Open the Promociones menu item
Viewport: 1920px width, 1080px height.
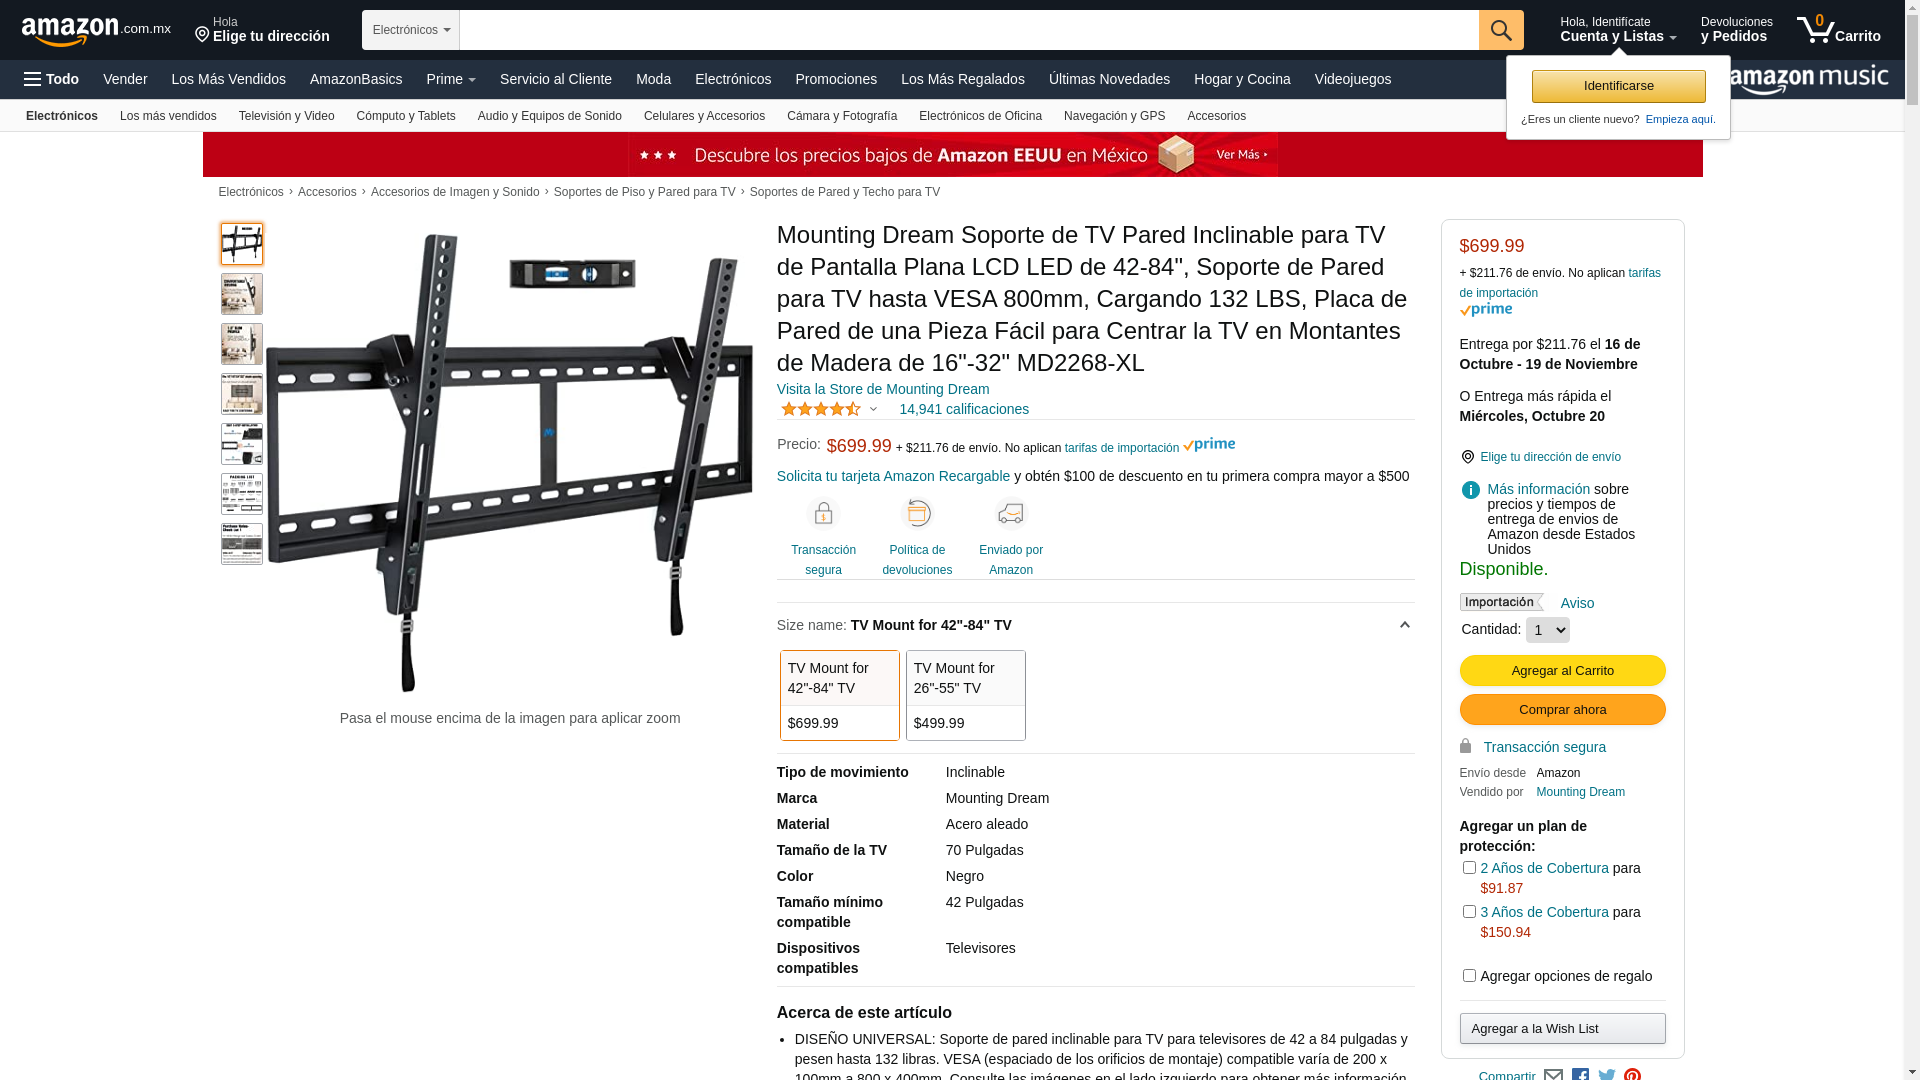(x=836, y=79)
